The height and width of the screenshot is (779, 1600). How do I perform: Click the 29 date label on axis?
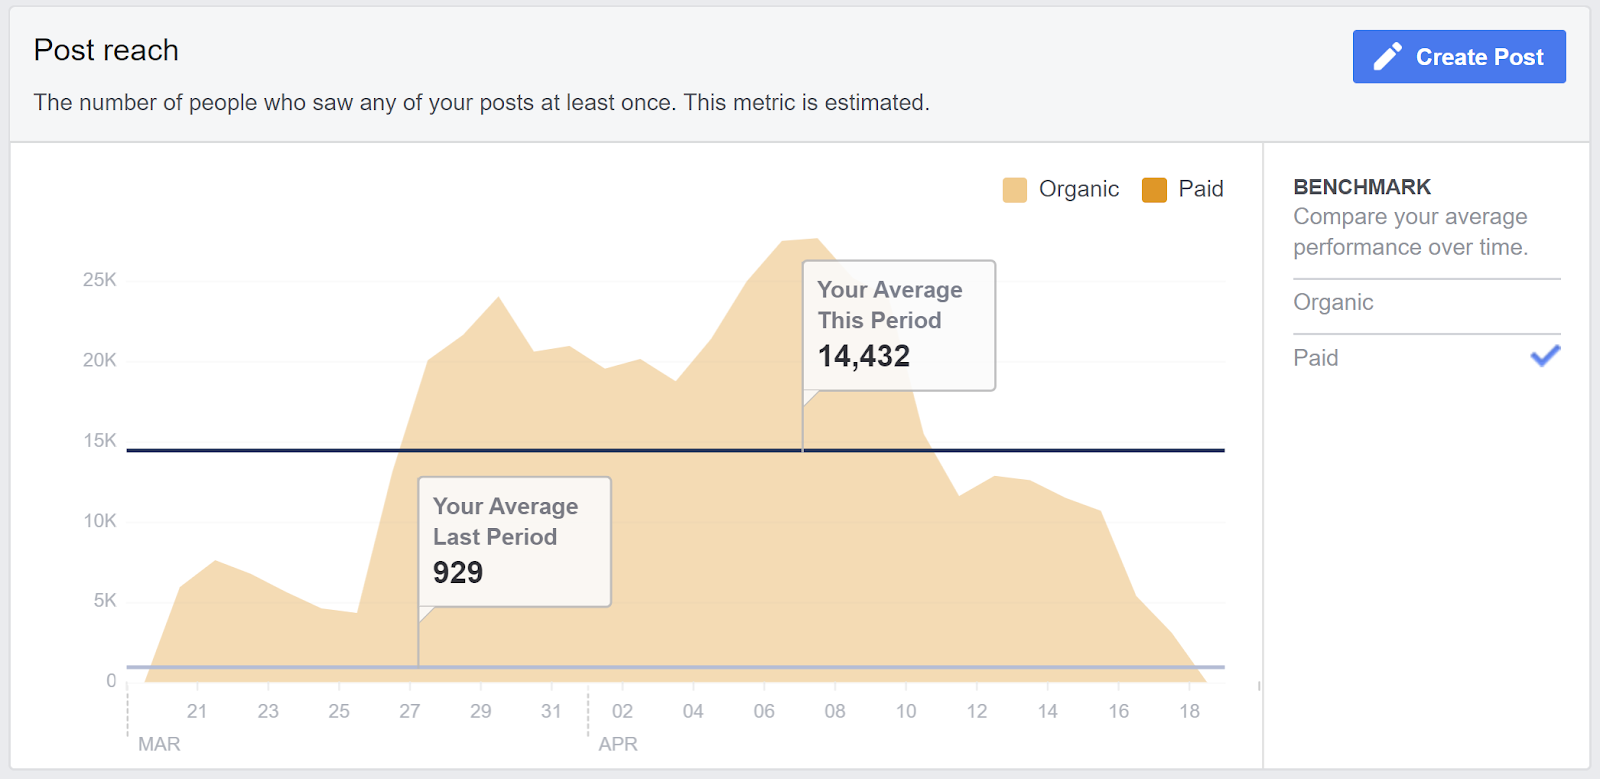(481, 711)
